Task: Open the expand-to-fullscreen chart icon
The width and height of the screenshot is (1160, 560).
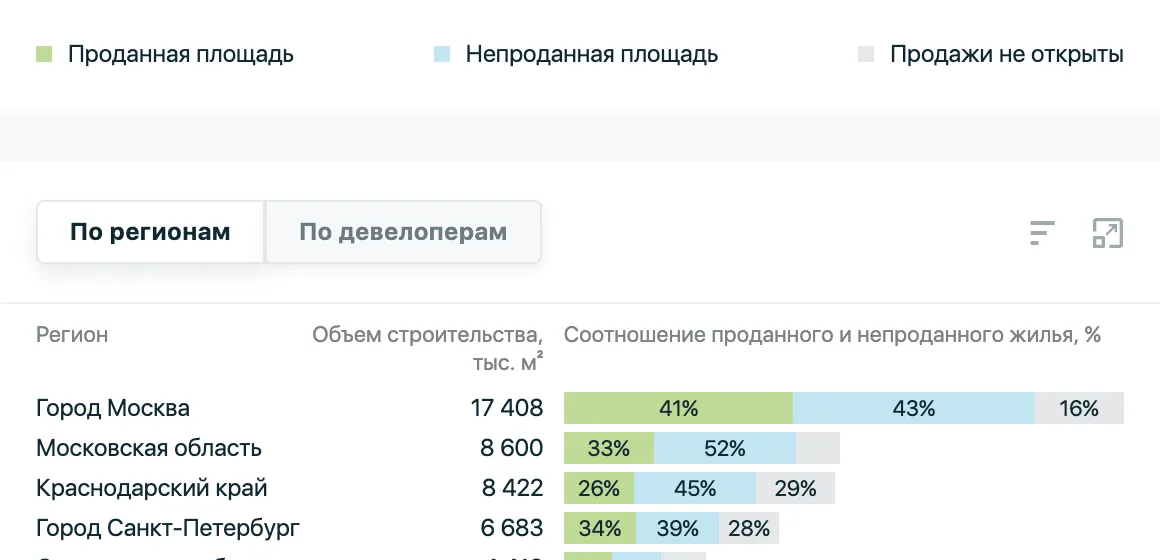Action: (1107, 233)
